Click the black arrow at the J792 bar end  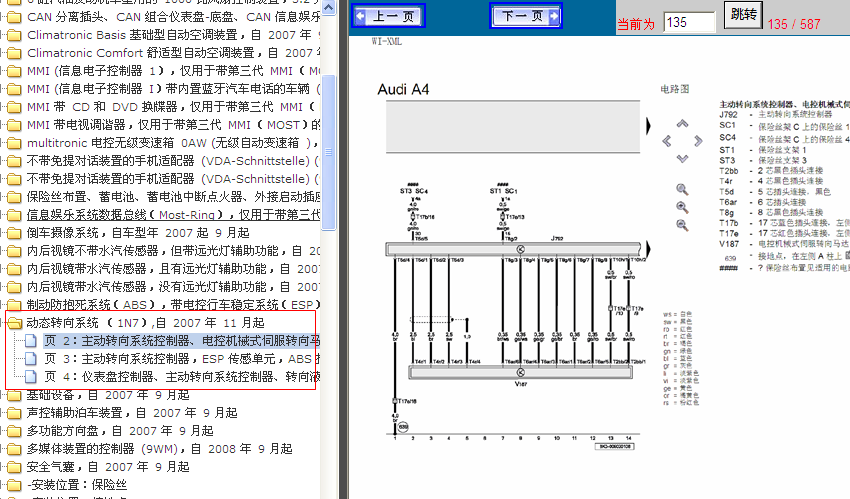[x=648, y=249]
